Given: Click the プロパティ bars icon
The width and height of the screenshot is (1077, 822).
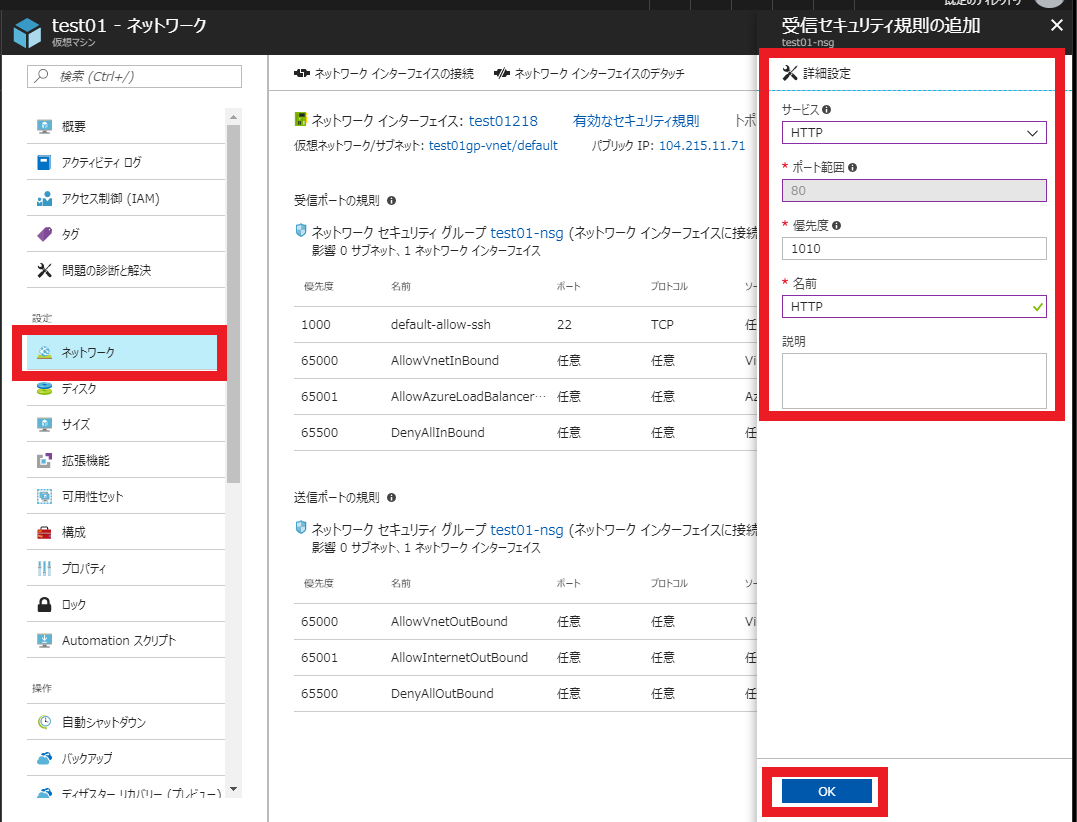Looking at the screenshot, I should point(44,569).
